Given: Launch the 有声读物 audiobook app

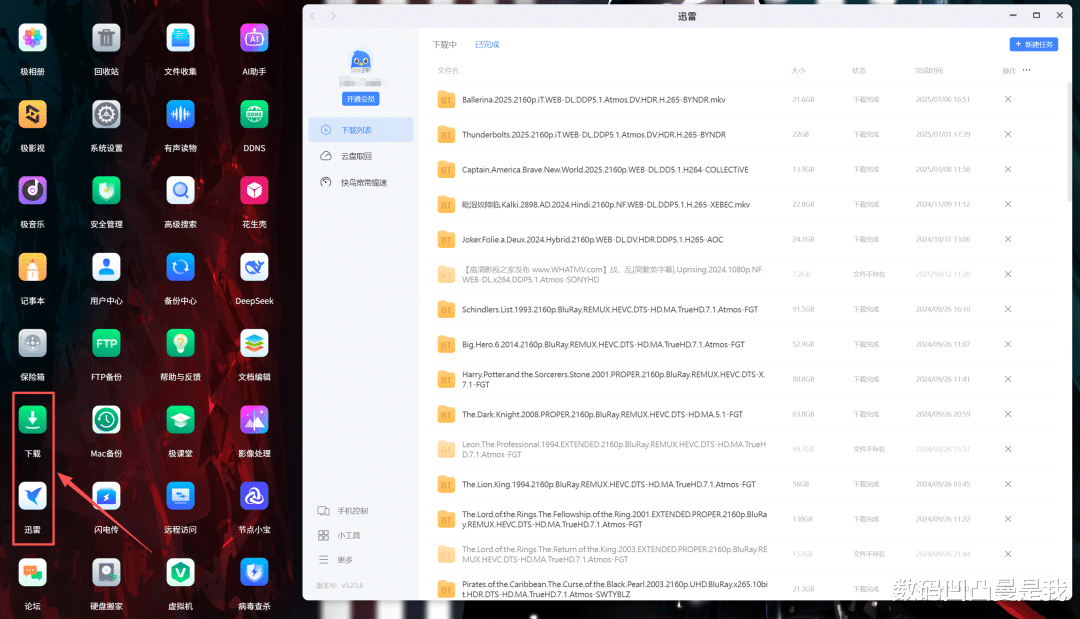Looking at the screenshot, I should [180, 114].
